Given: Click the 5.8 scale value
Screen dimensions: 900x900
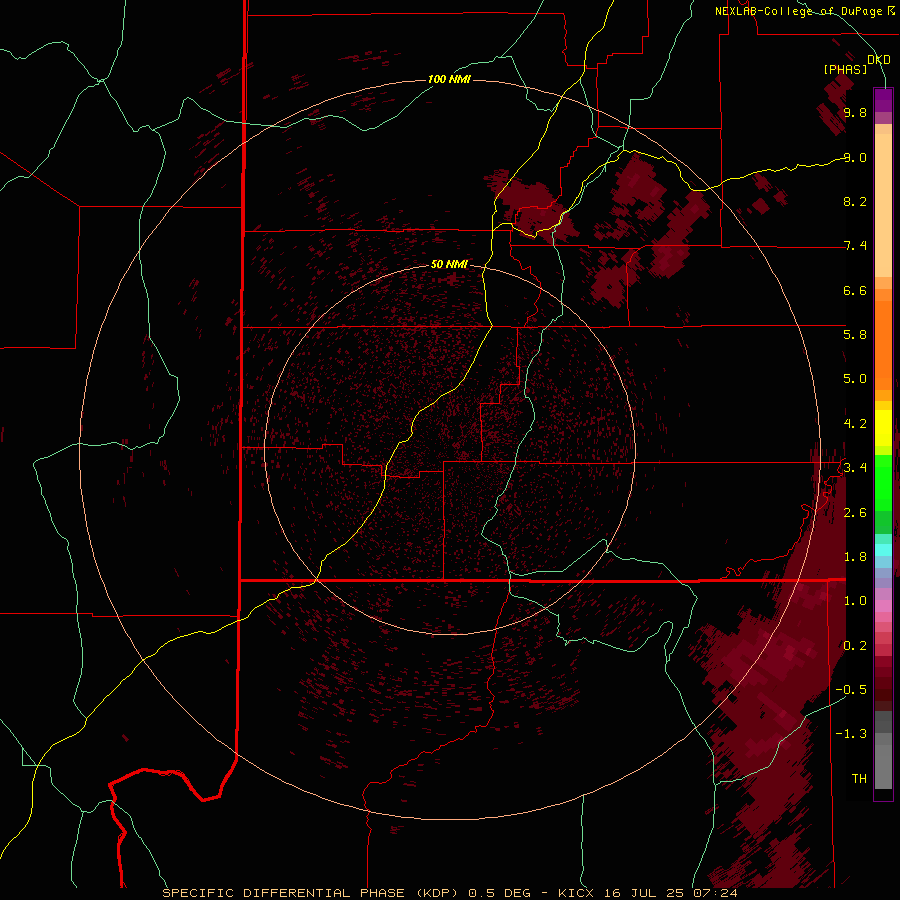Looking at the screenshot, I should click(x=855, y=335).
